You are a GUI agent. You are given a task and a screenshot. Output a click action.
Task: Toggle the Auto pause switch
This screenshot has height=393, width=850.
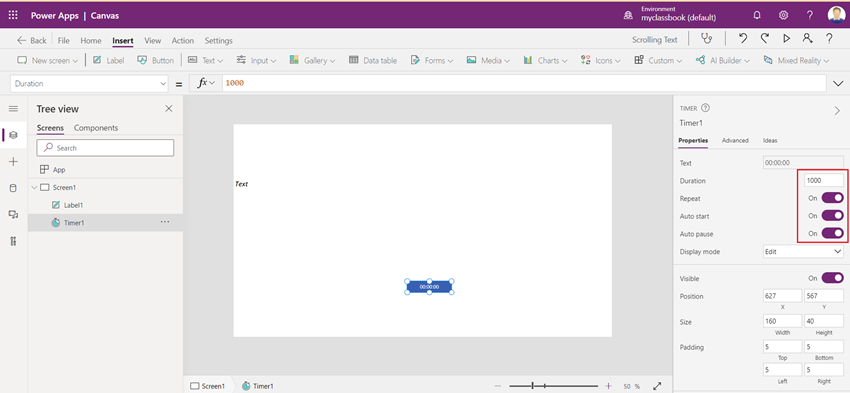tap(832, 234)
